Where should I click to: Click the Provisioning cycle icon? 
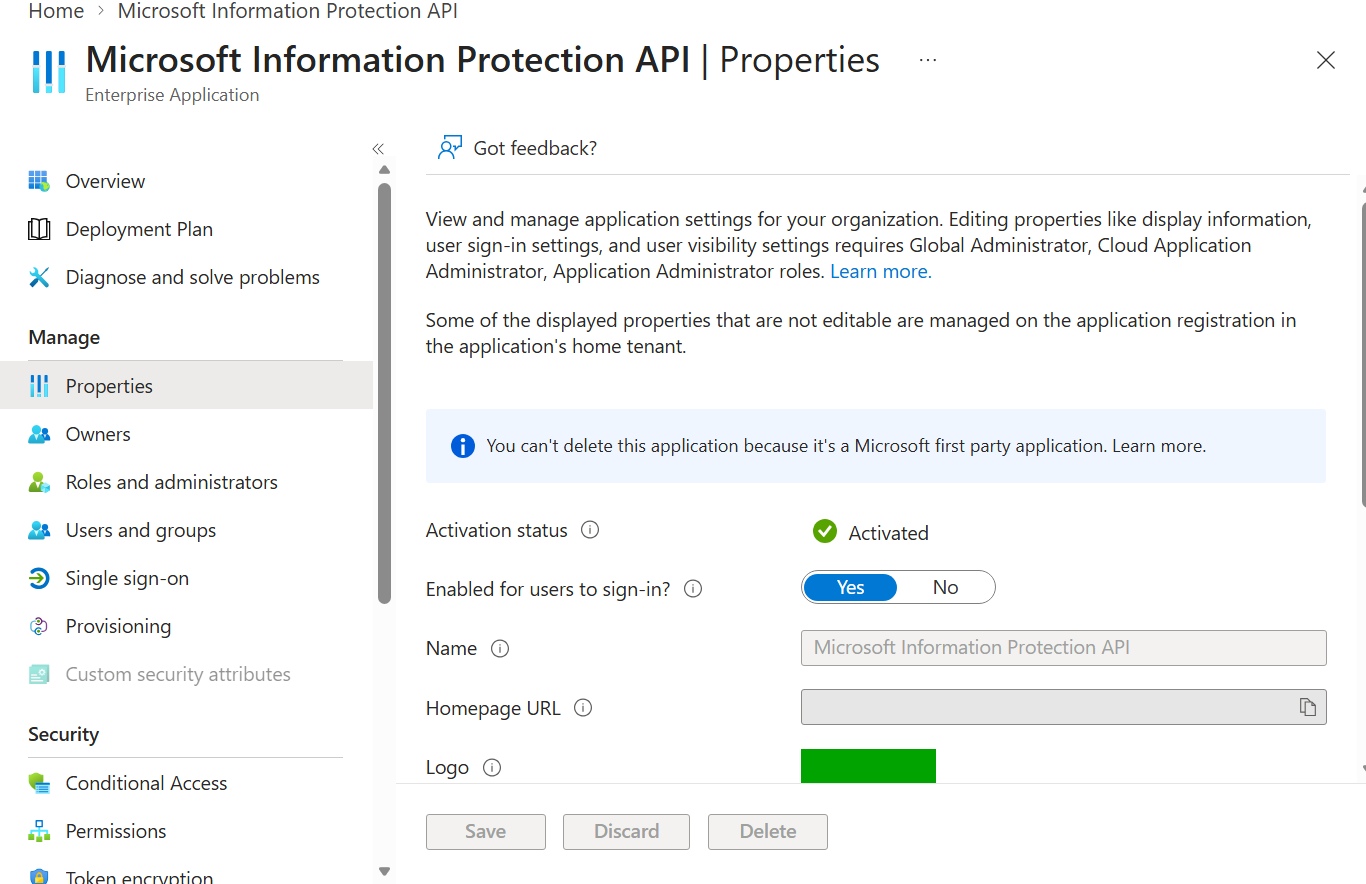pos(39,626)
